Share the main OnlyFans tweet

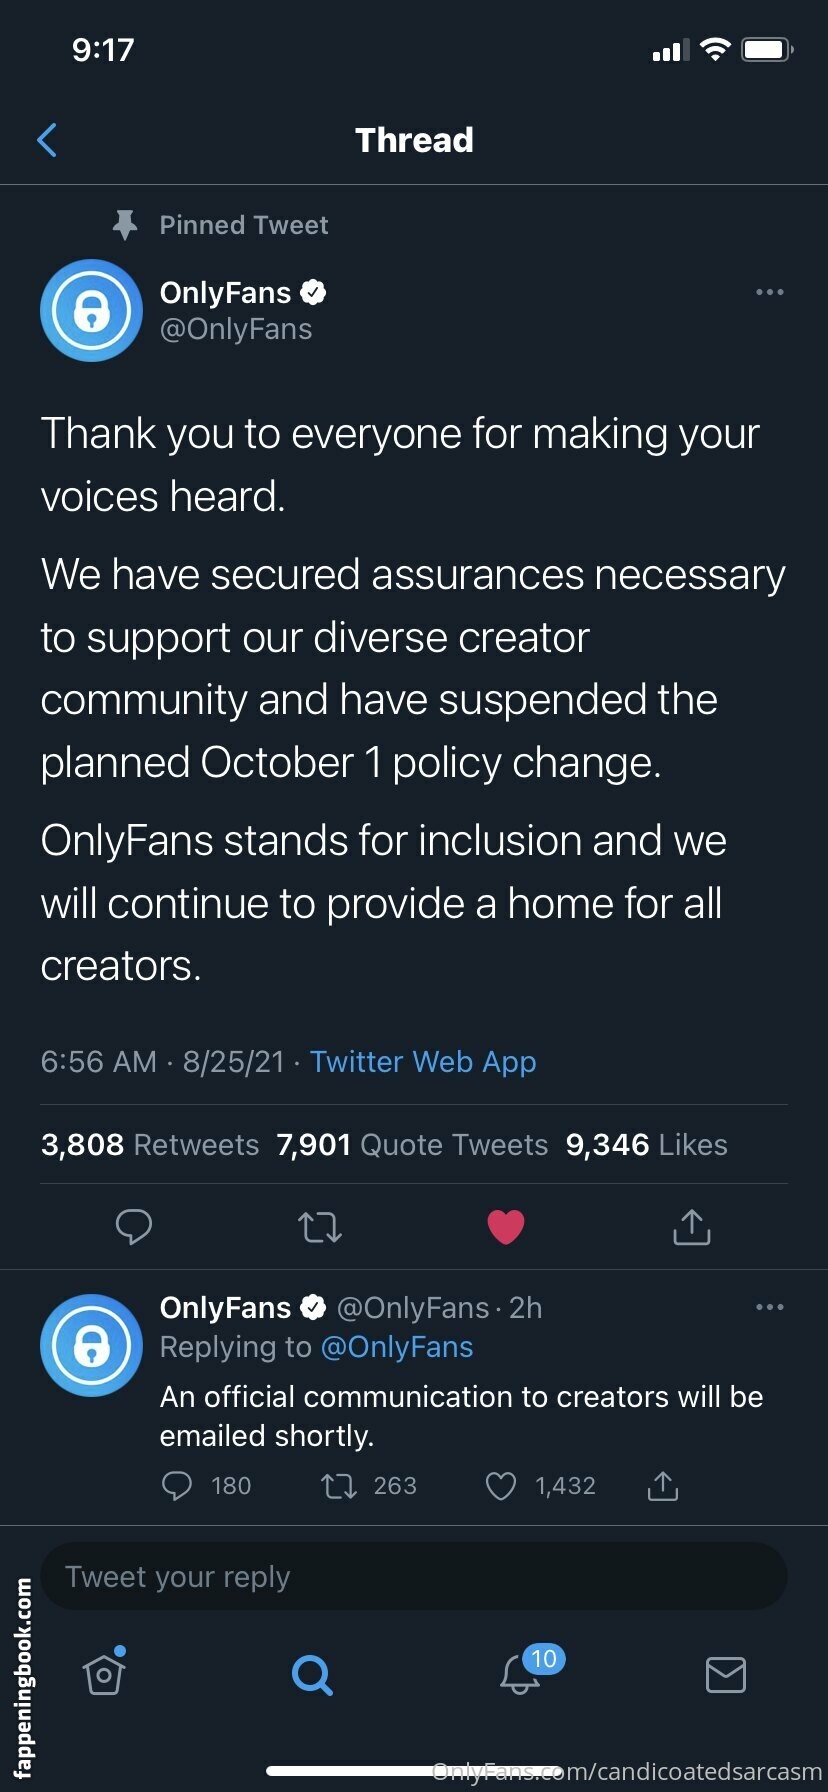tap(691, 1226)
